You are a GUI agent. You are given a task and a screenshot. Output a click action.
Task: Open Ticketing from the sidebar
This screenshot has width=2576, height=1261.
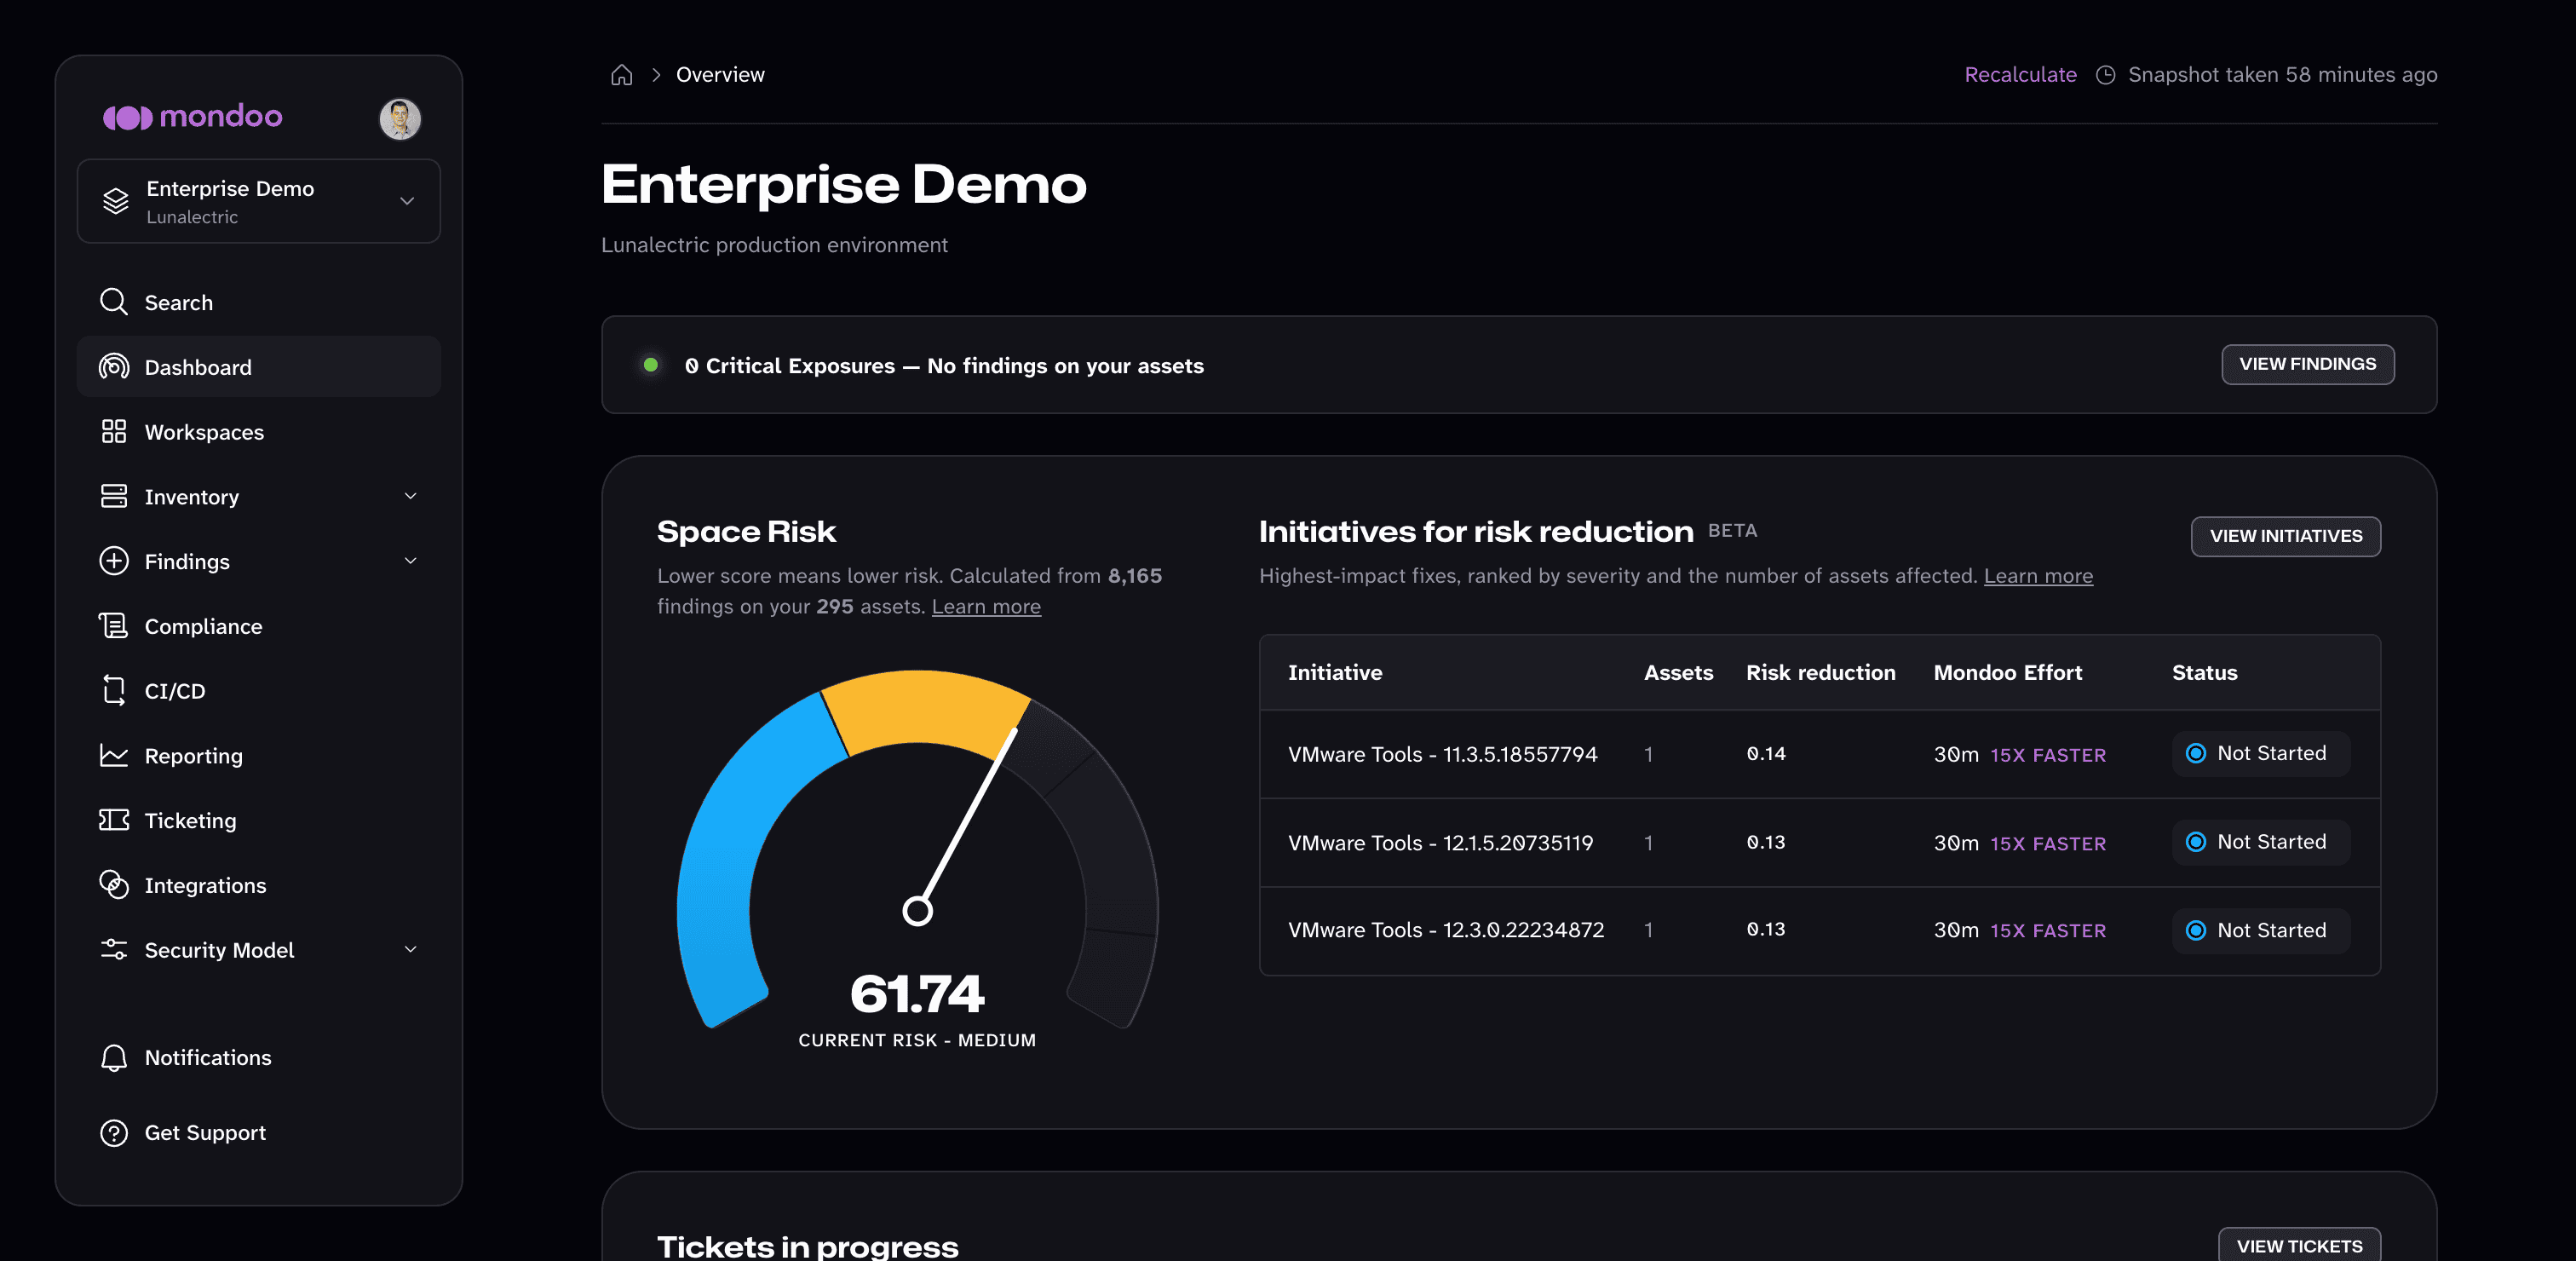[x=259, y=820]
